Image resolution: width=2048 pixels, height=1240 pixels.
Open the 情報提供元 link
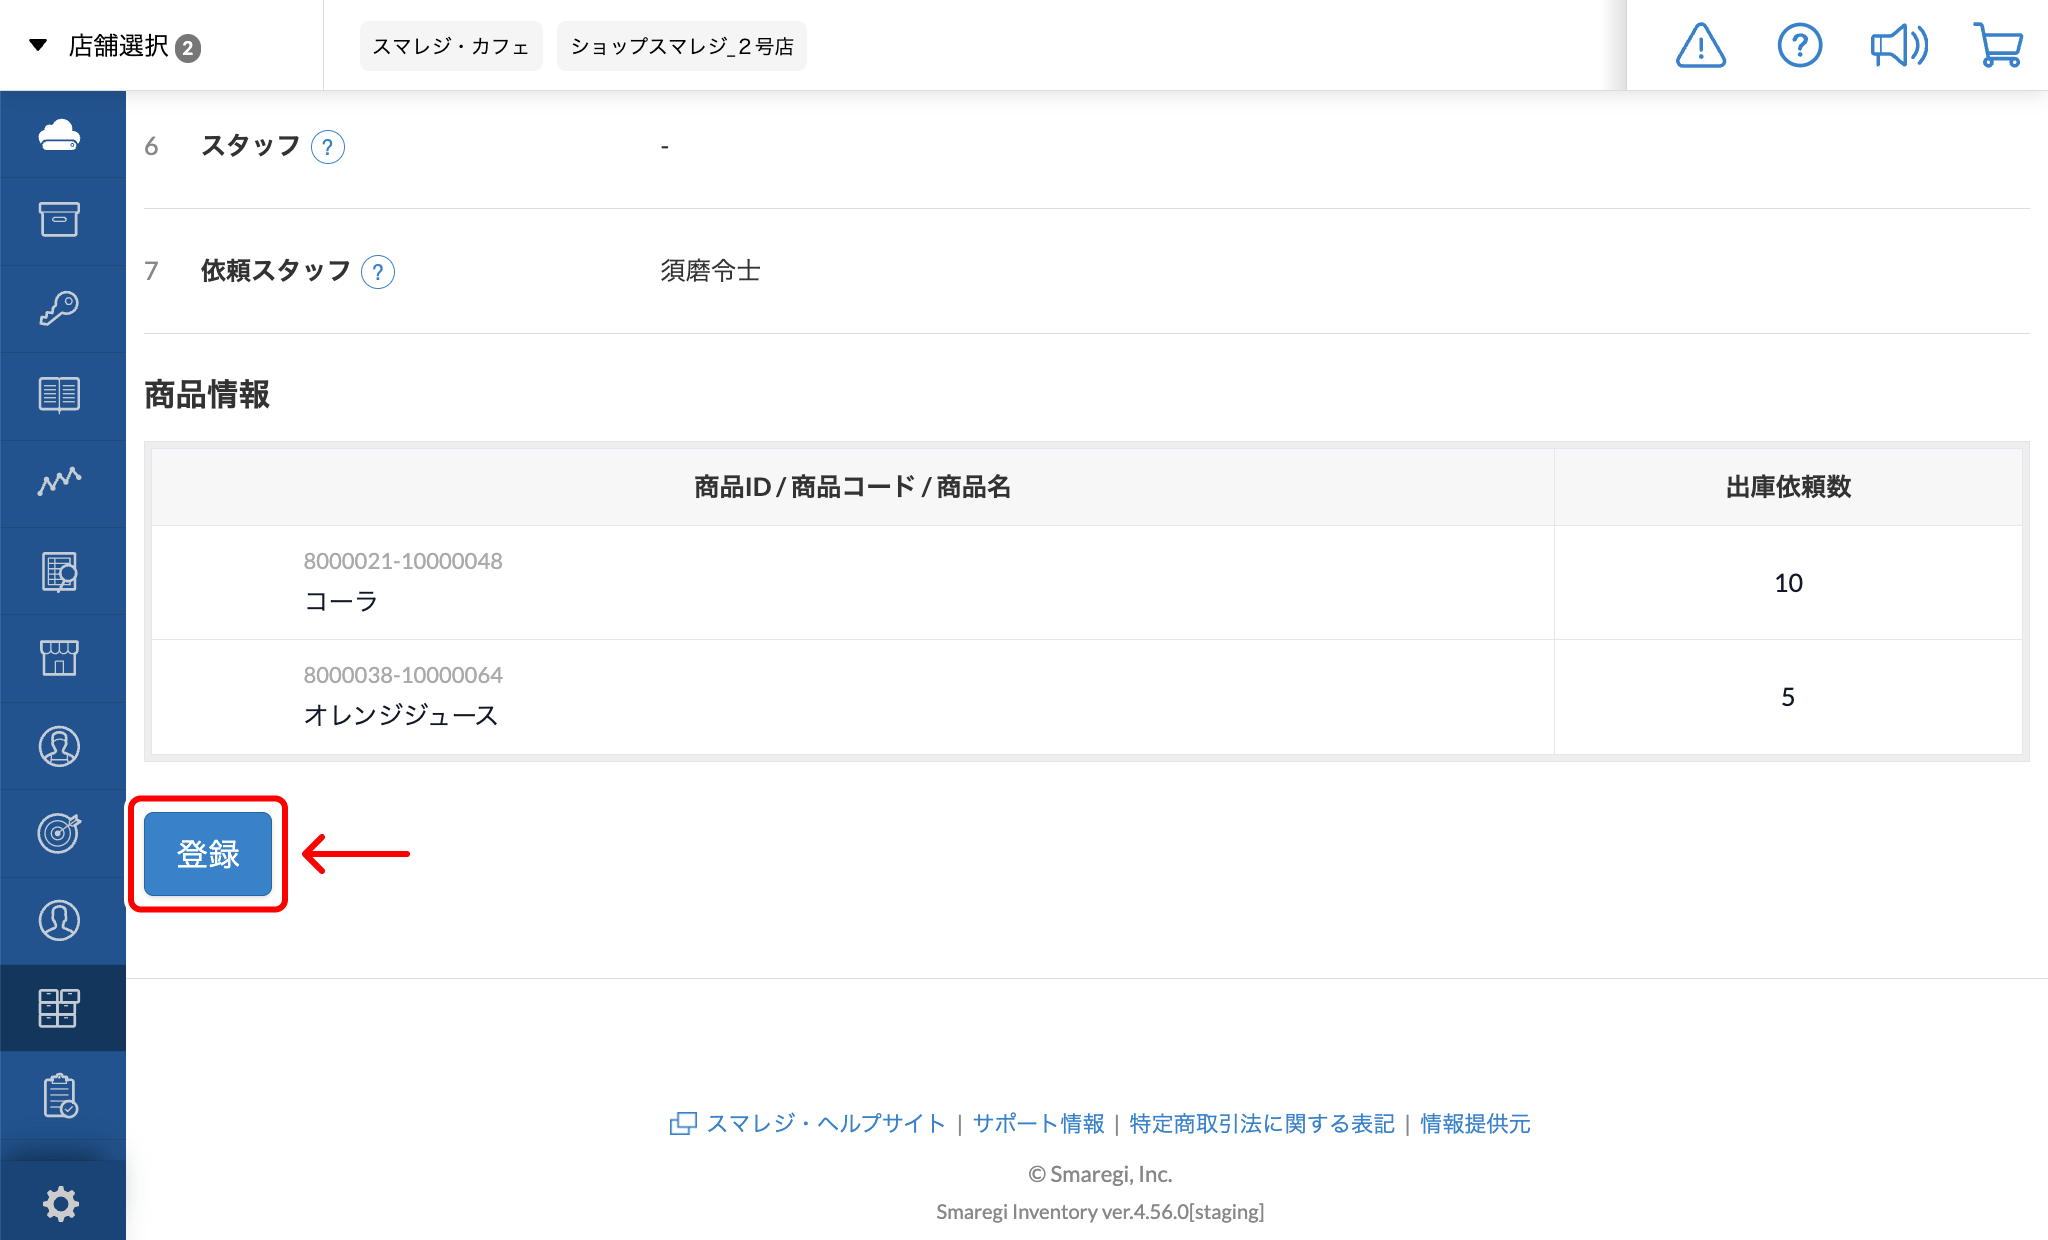pyautogui.click(x=1475, y=1124)
